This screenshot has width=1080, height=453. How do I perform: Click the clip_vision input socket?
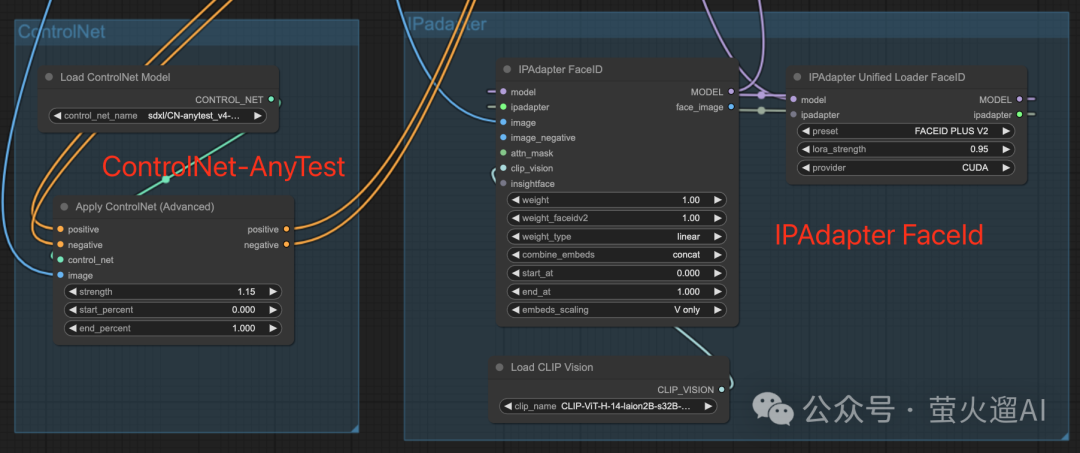503,168
